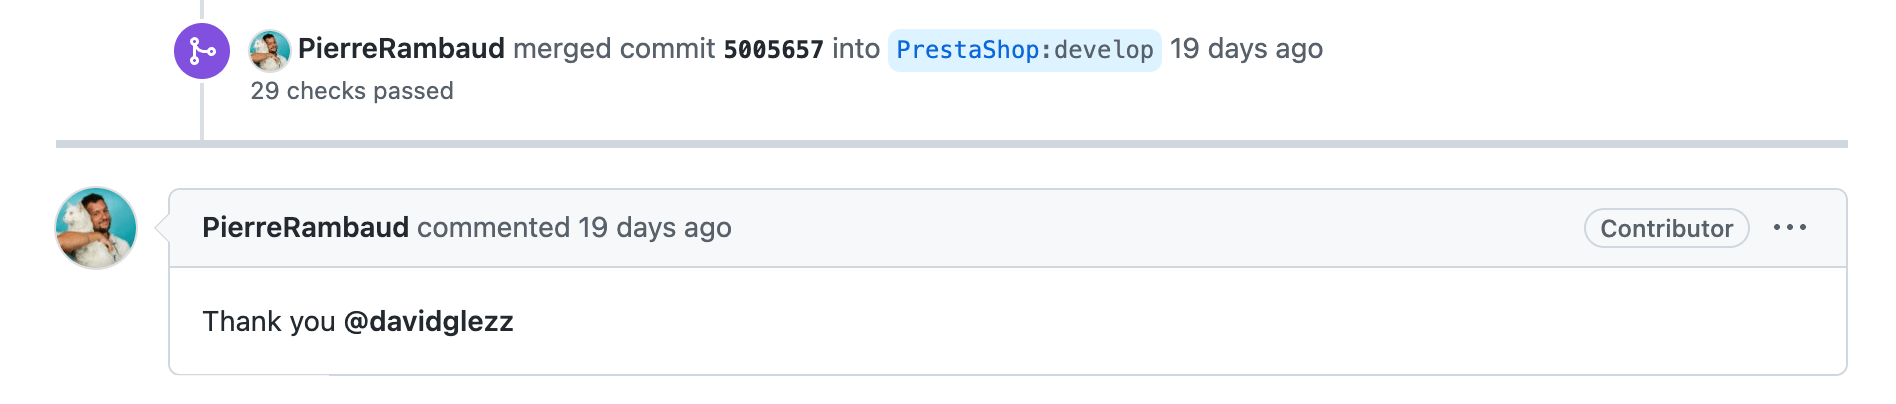Open the @davidglezz mention
The height and width of the screenshot is (404, 1896).
click(428, 321)
